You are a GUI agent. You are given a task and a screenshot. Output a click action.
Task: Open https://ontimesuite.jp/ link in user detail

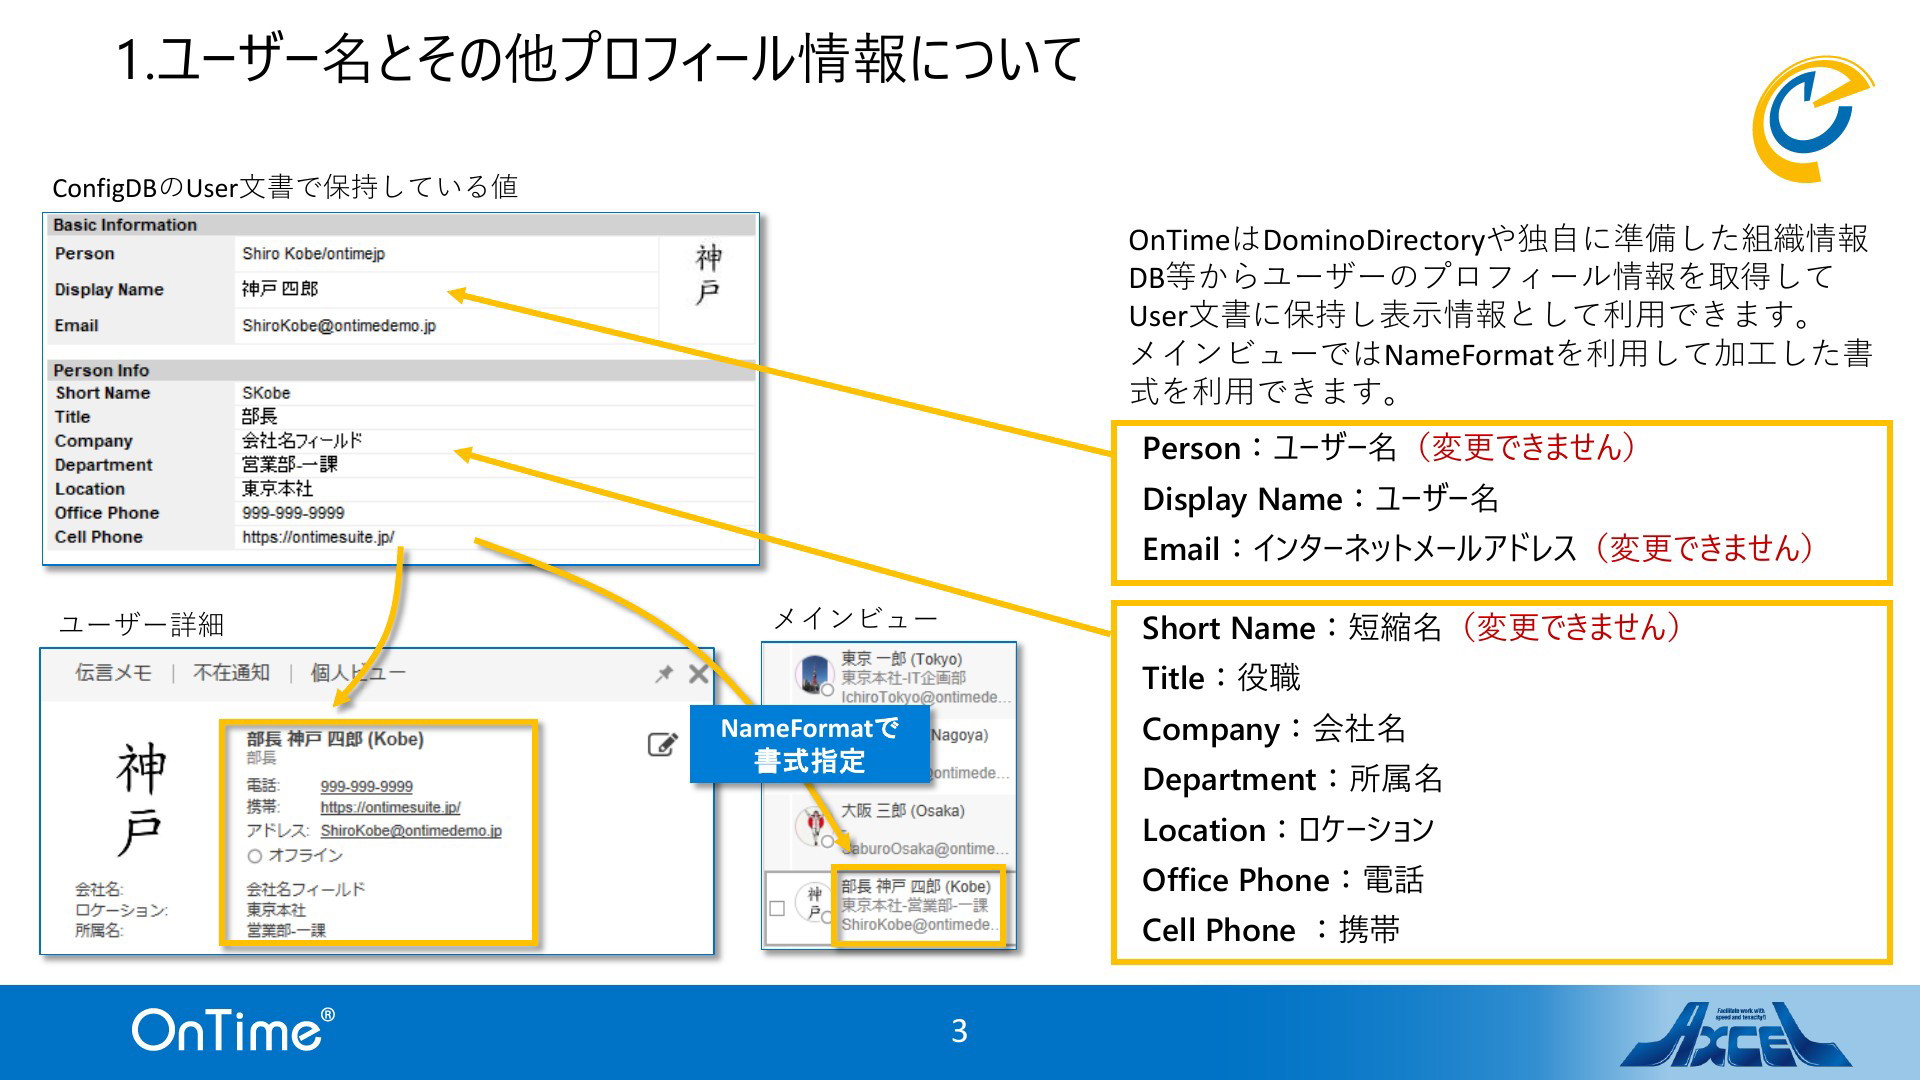pyautogui.click(x=390, y=807)
